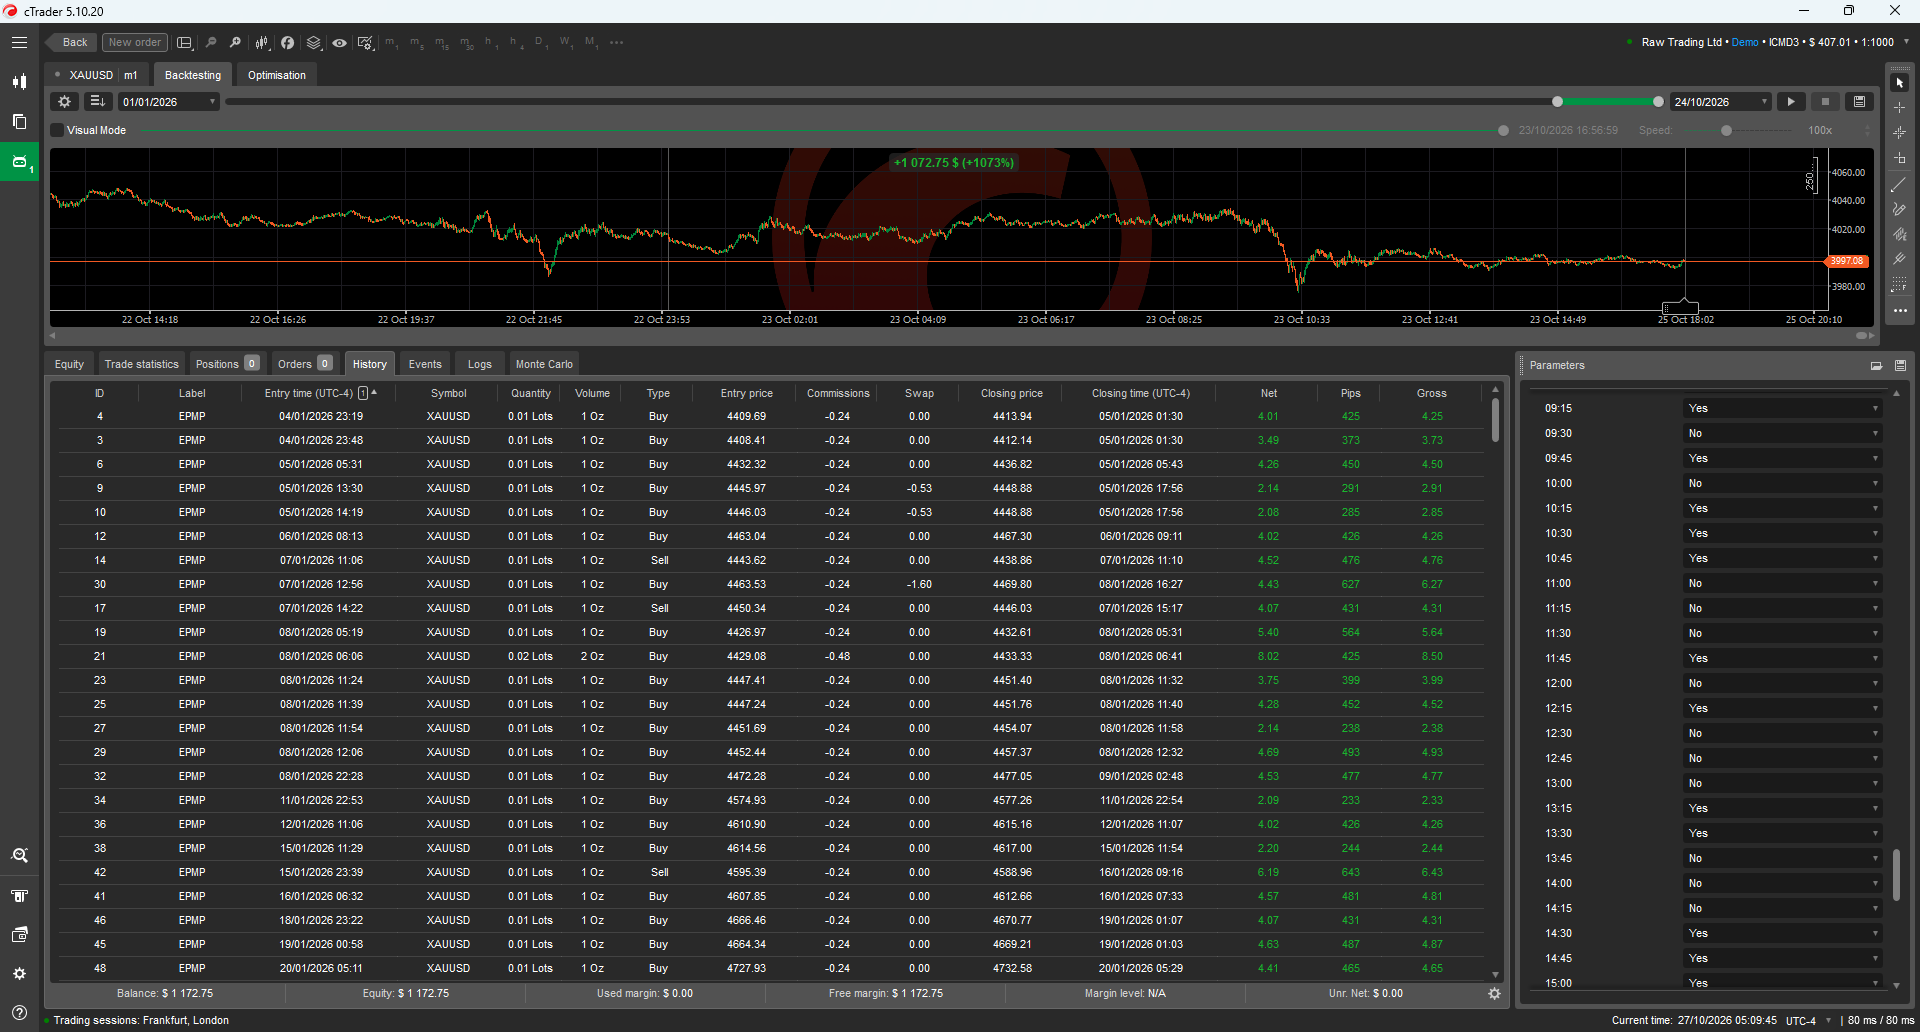Open the Monte Carlo tab
1920x1032 pixels.
[544, 364]
